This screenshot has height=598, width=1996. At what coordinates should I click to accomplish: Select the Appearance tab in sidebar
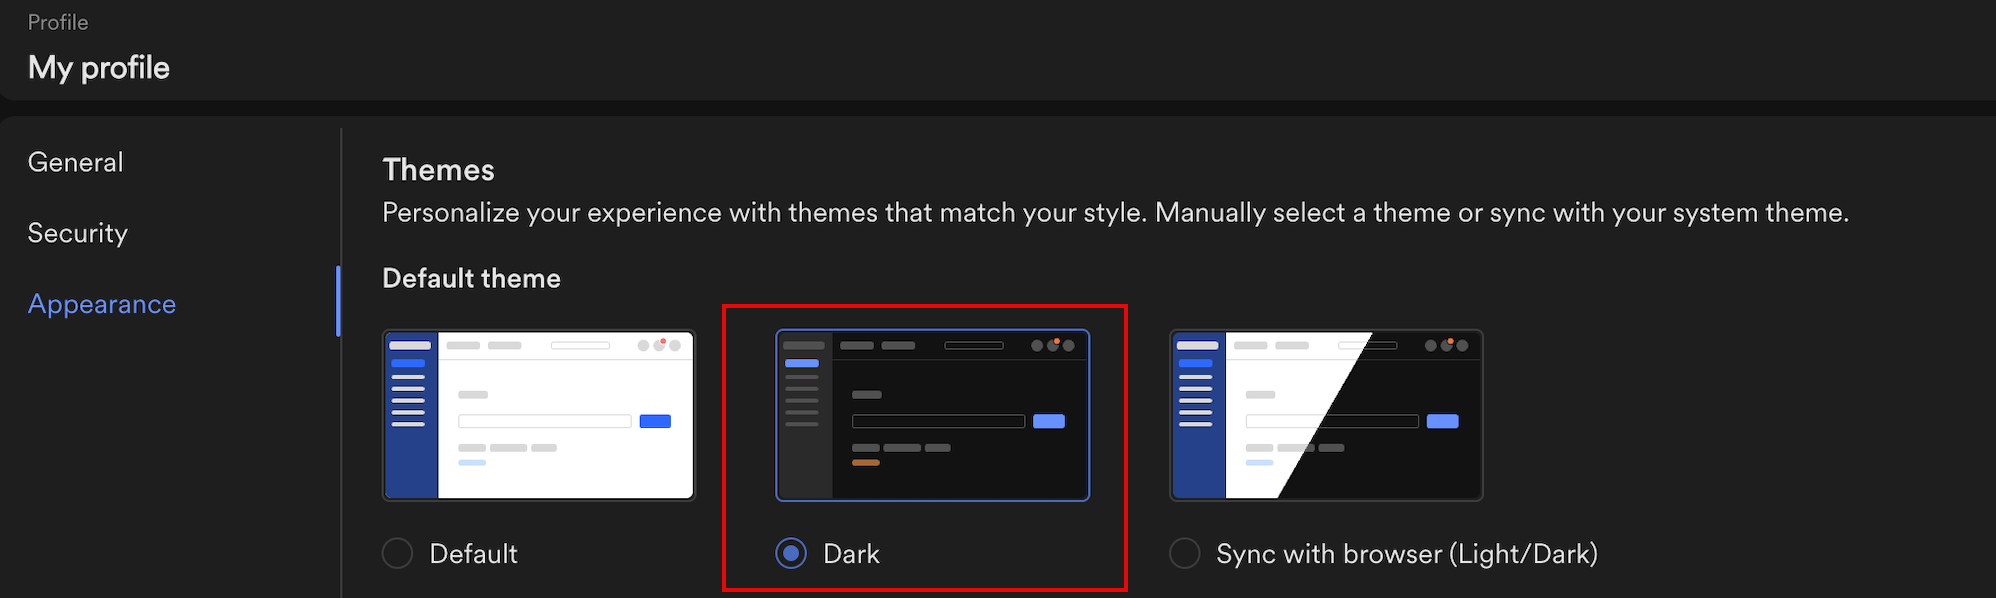[102, 304]
